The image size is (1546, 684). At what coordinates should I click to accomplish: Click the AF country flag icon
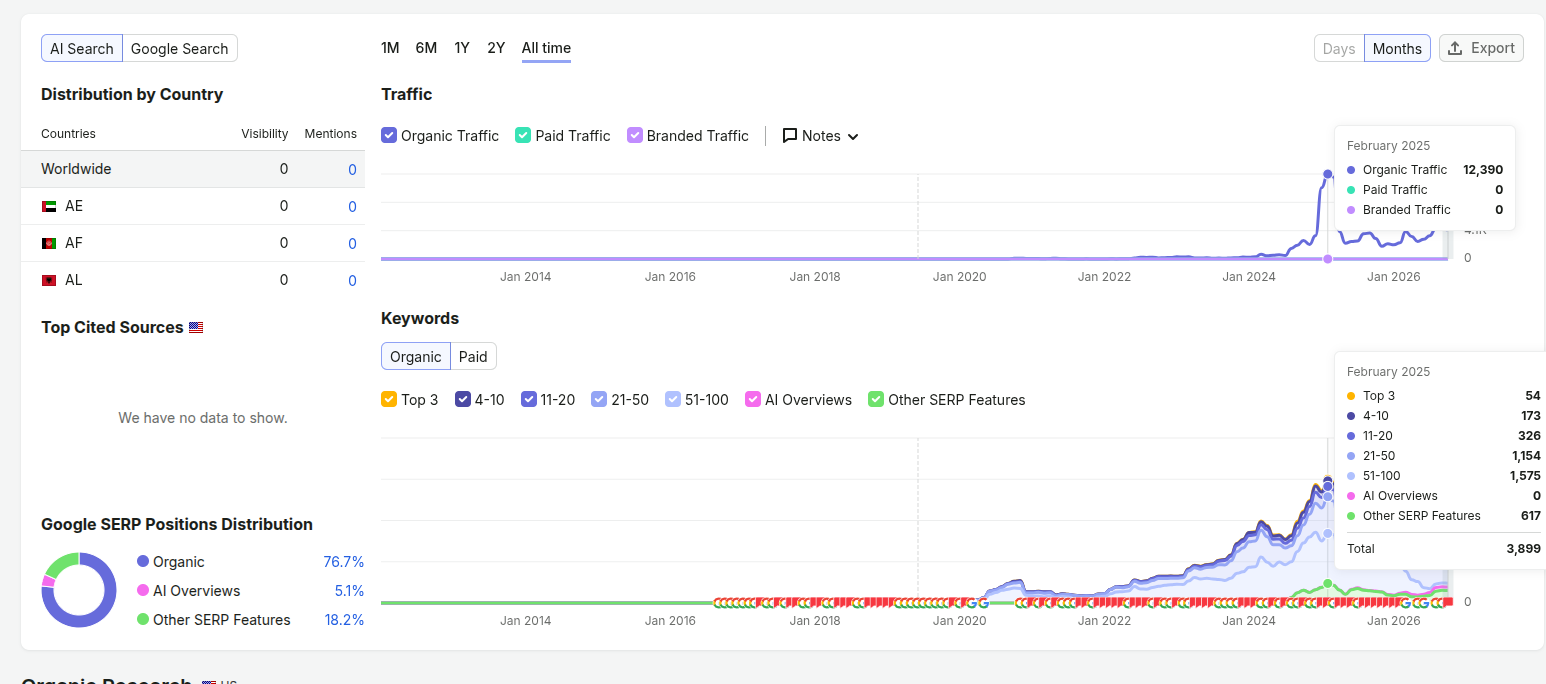(x=48, y=243)
